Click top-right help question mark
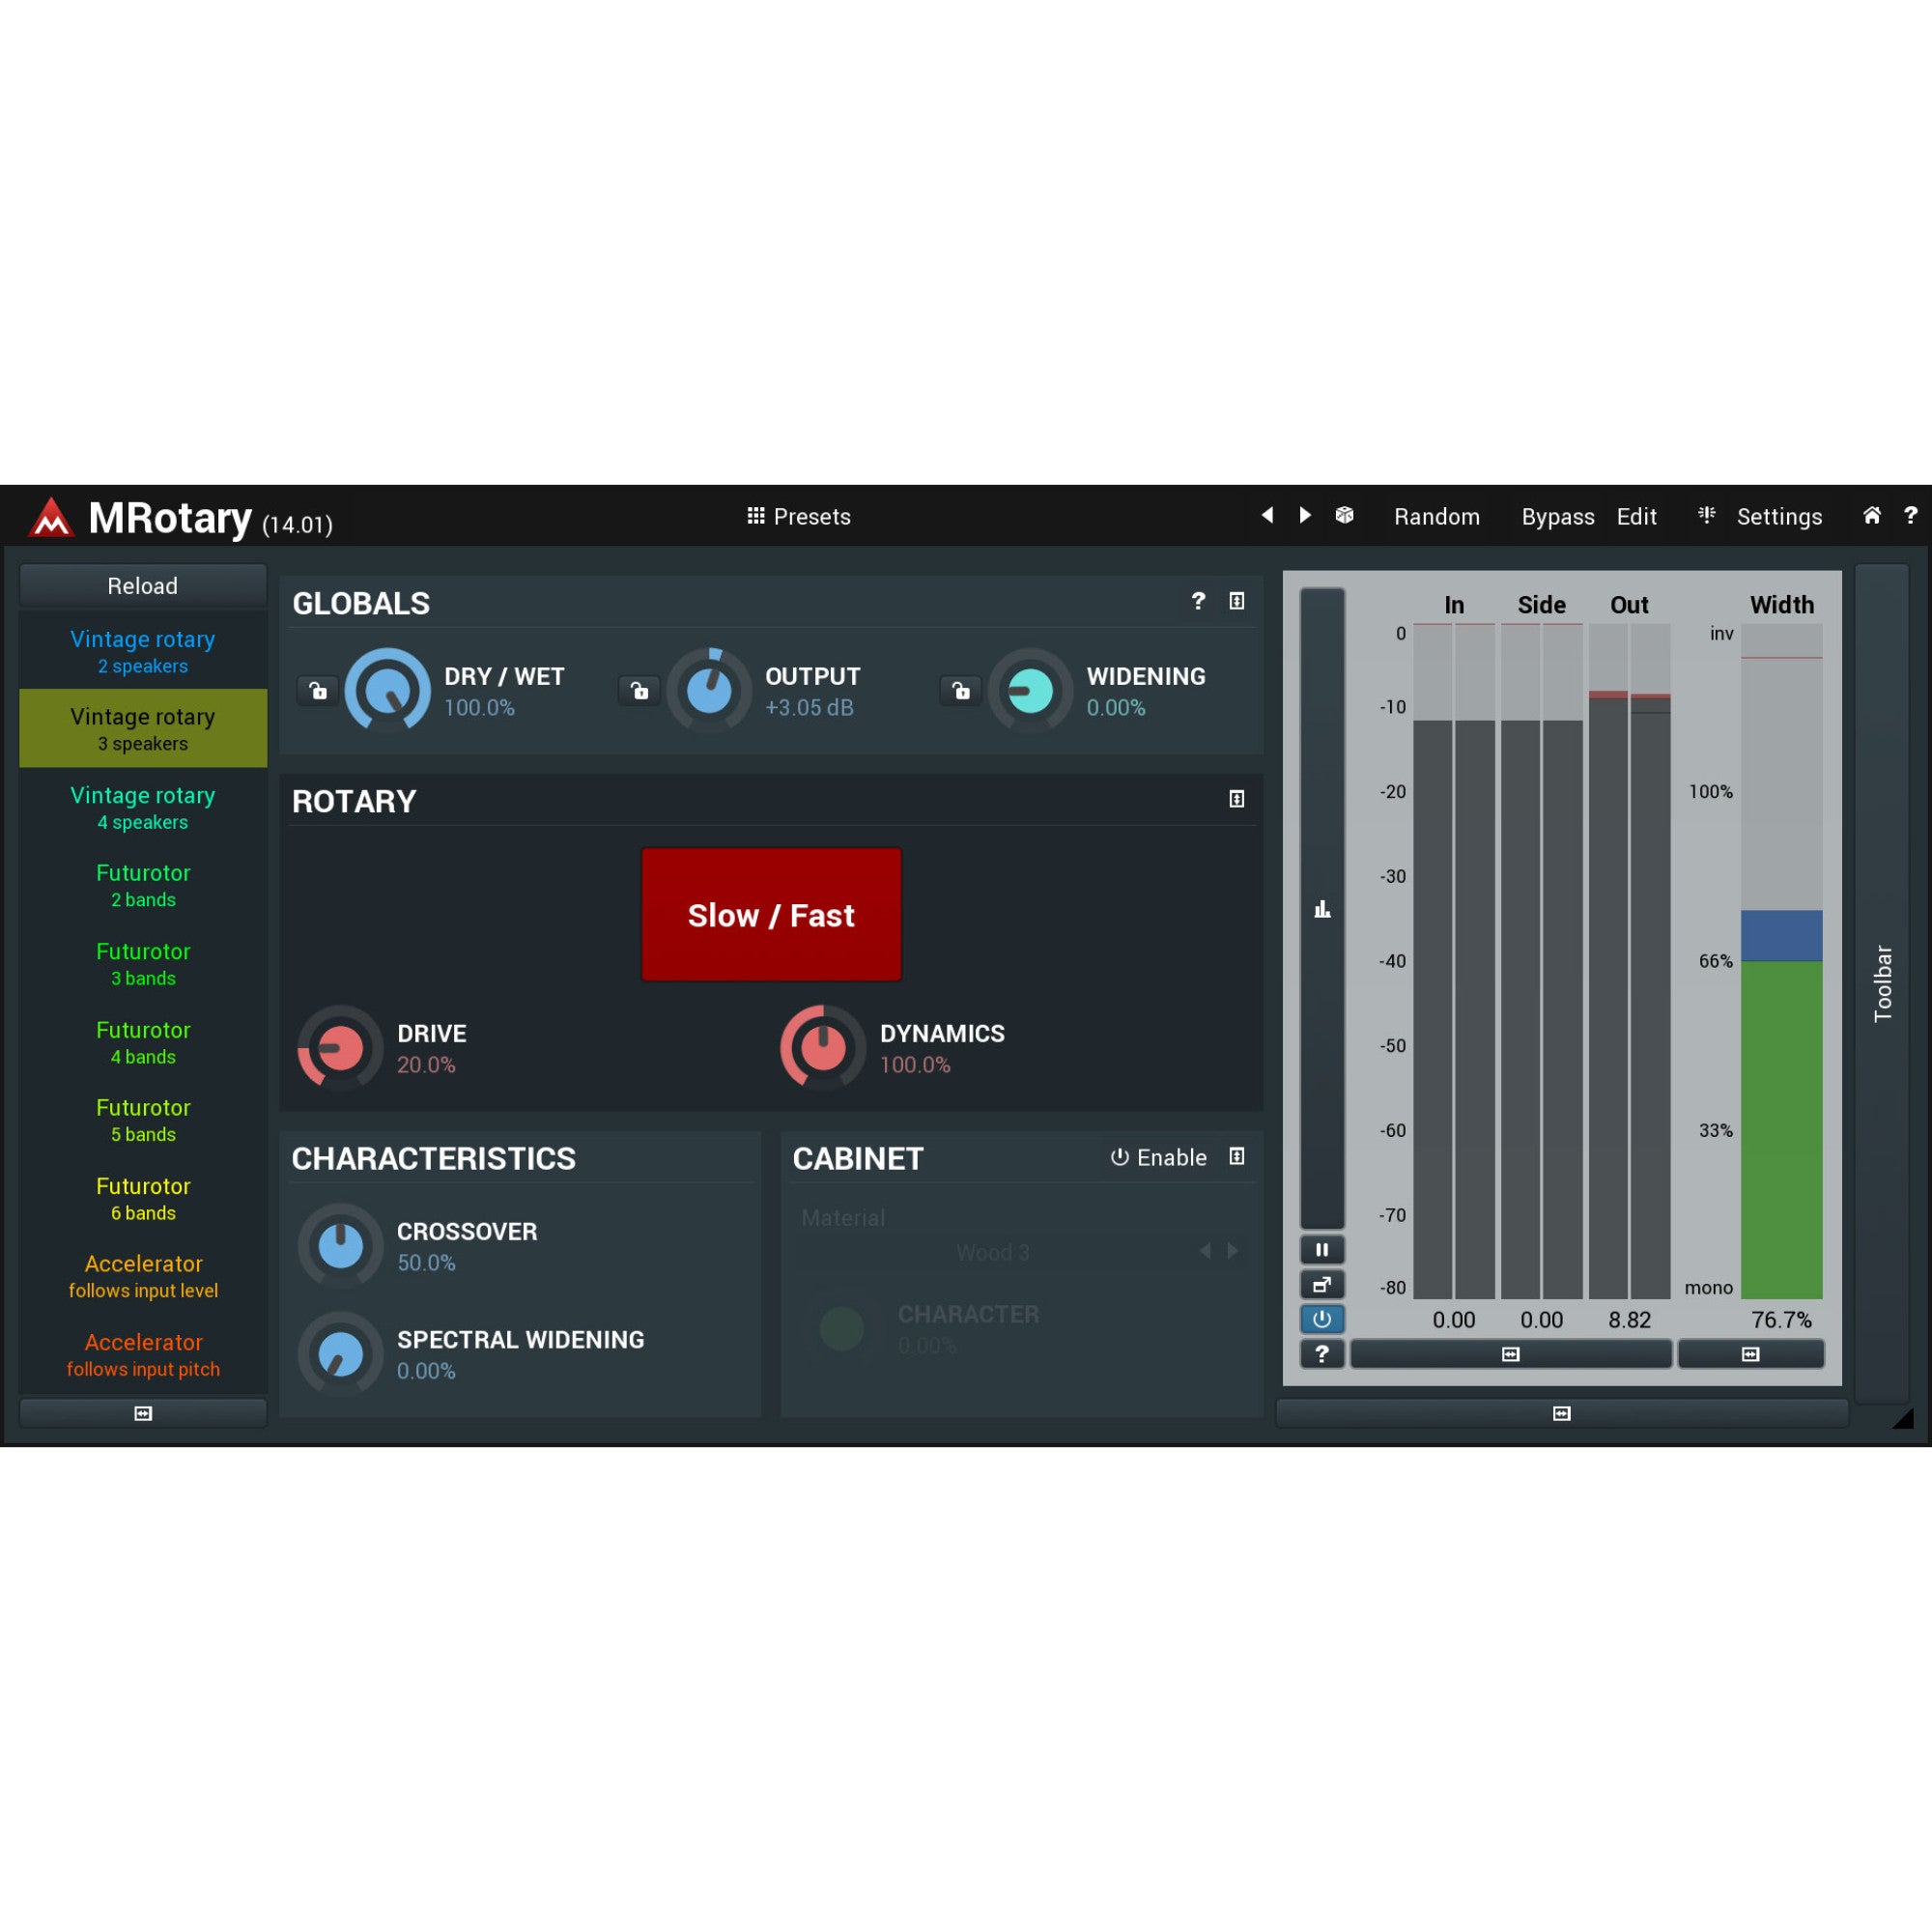1932x1932 pixels. [x=1910, y=515]
